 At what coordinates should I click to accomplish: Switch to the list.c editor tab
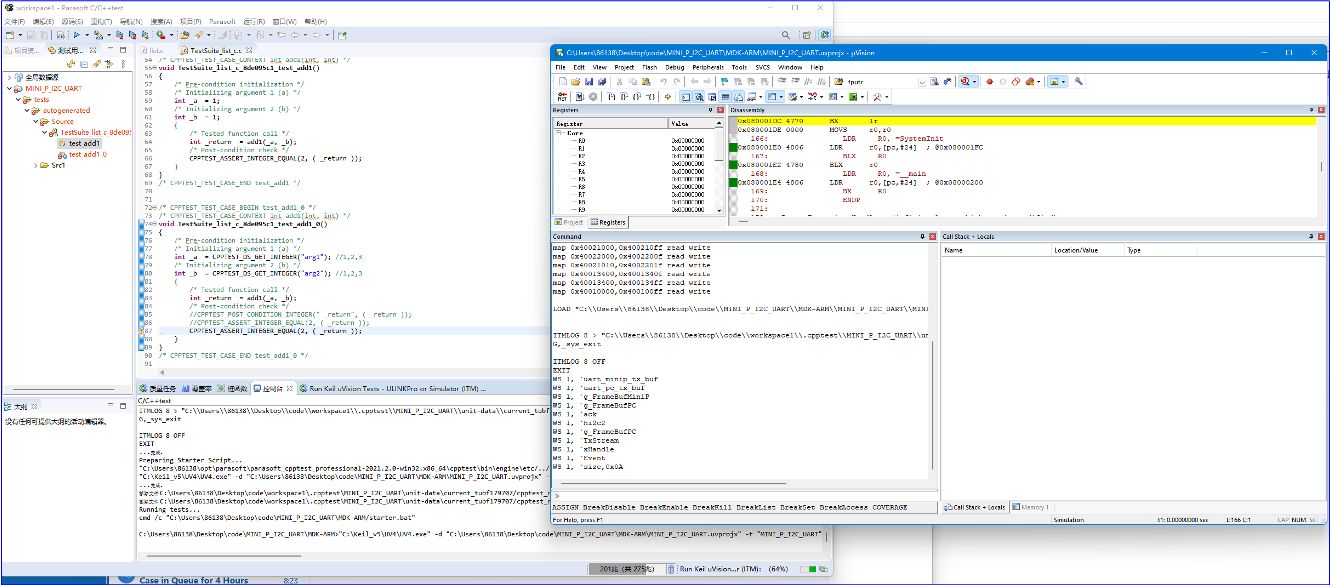point(154,50)
